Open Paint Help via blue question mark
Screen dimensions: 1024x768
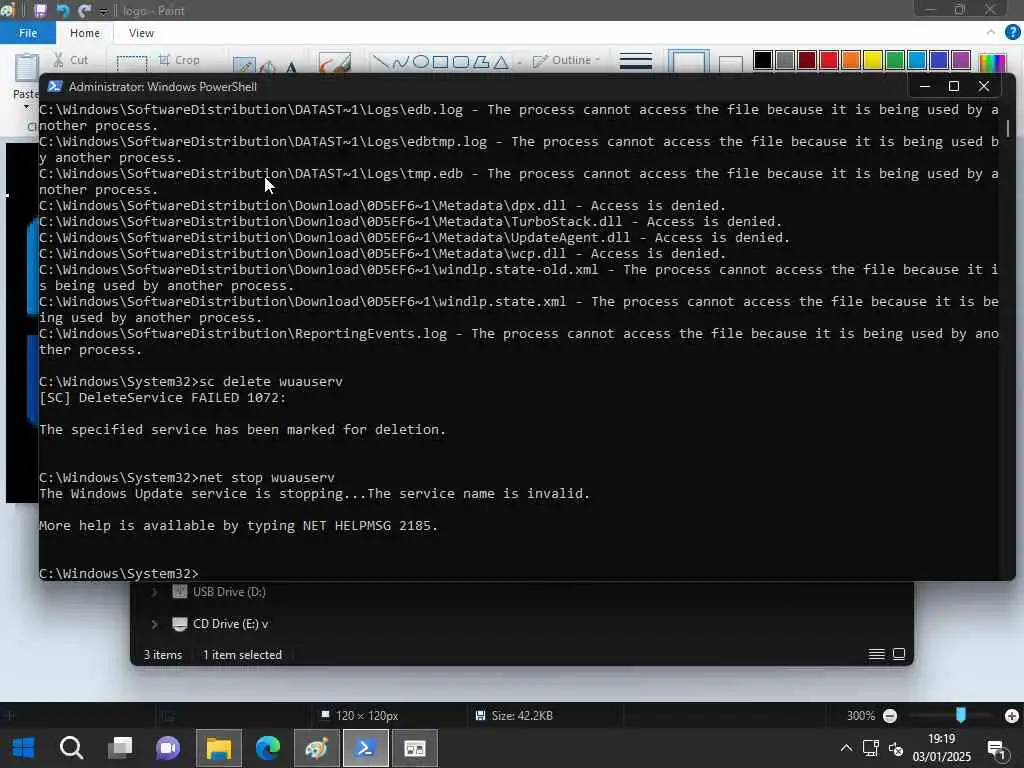(1012, 32)
